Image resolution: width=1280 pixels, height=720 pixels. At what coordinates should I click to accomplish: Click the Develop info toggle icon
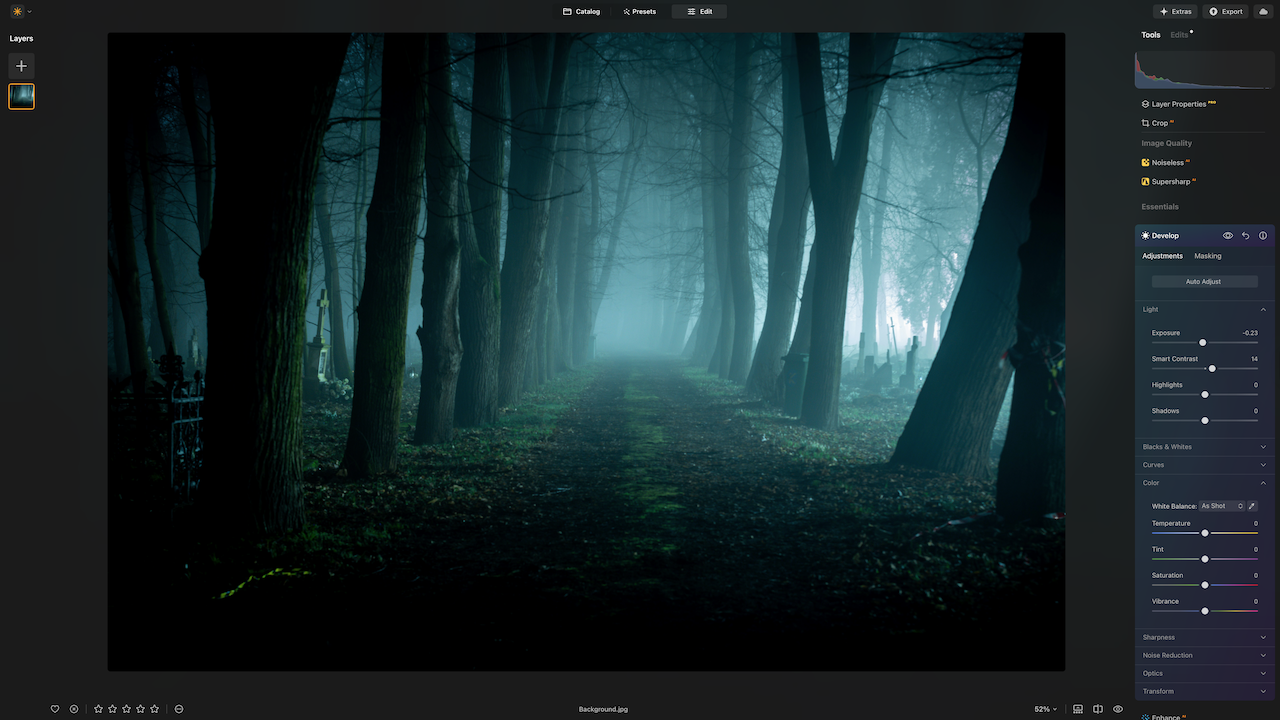[1263, 236]
